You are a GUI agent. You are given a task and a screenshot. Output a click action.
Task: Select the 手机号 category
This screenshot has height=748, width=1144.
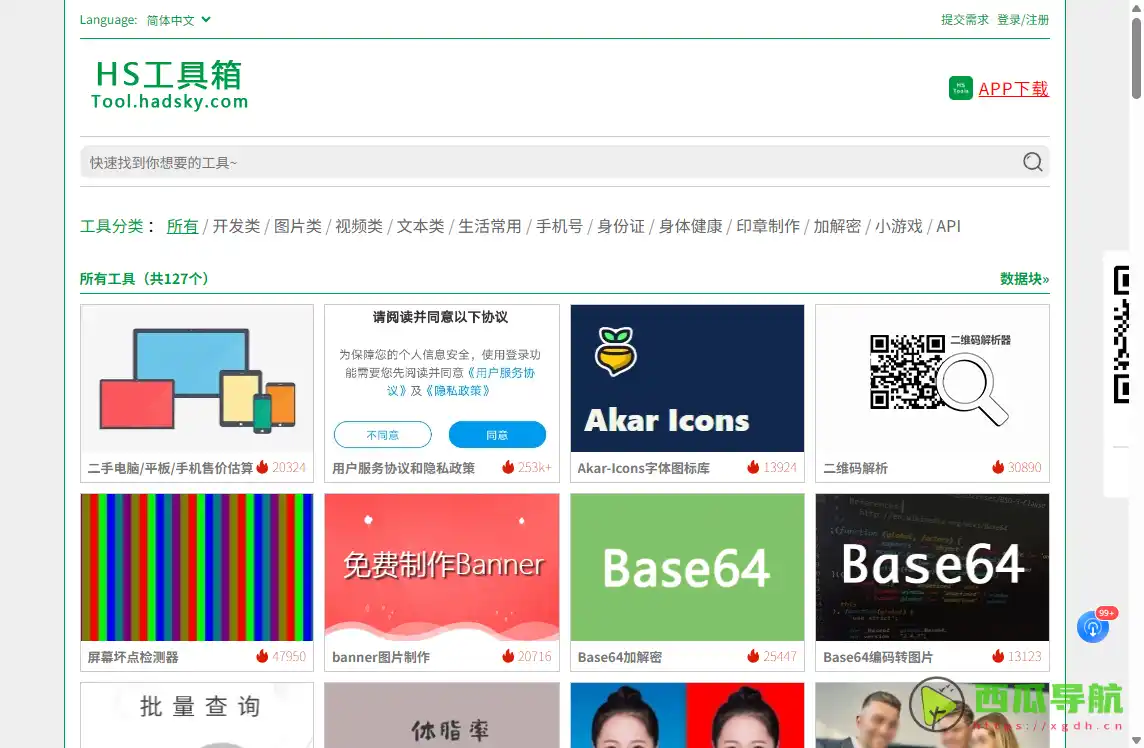coord(560,226)
